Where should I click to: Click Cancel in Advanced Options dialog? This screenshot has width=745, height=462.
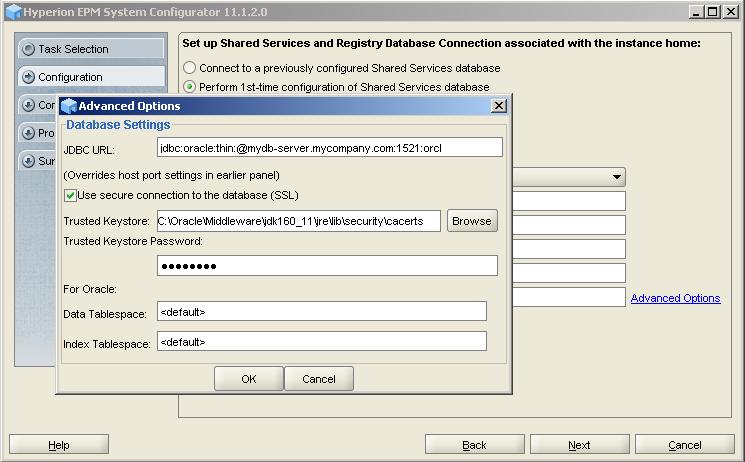(x=319, y=379)
